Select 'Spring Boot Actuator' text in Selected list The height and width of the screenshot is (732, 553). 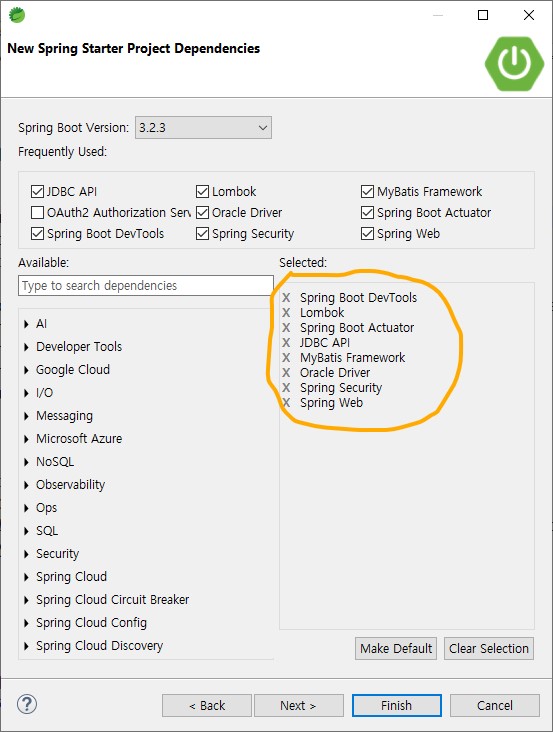tap(357, 328)
